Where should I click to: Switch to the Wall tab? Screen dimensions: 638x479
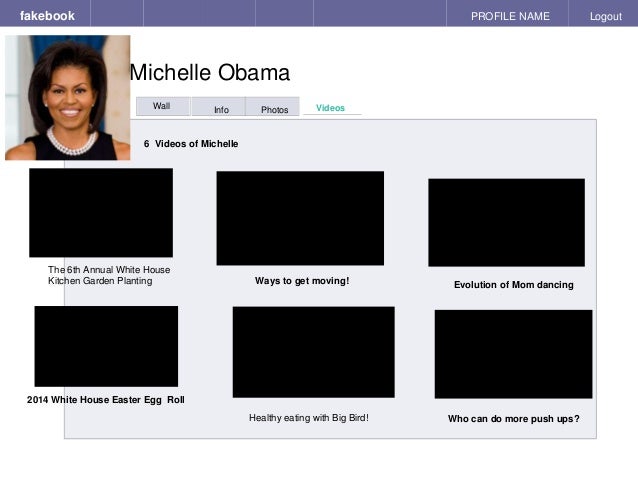pyautogui.click(x=163, y=106)
